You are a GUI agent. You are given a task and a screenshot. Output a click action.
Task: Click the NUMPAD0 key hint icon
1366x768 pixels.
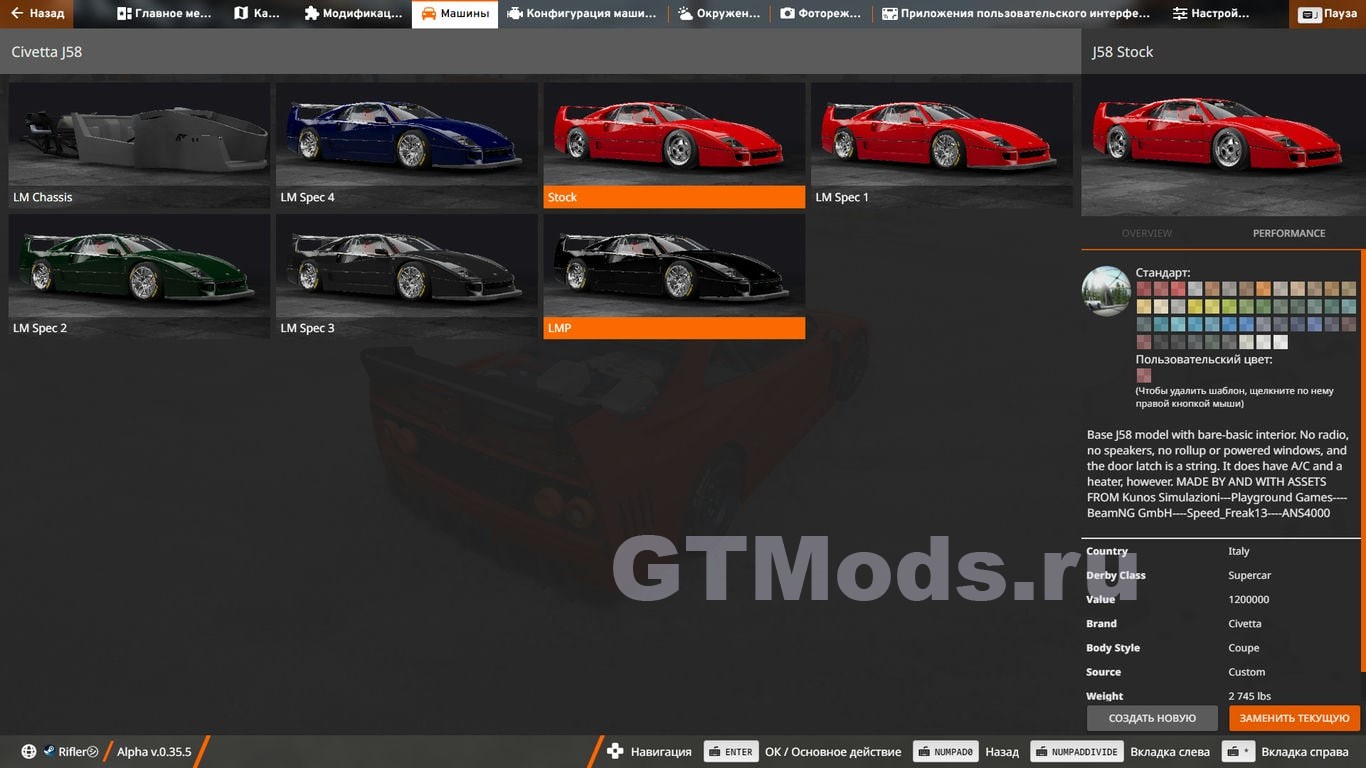(945, 752)
